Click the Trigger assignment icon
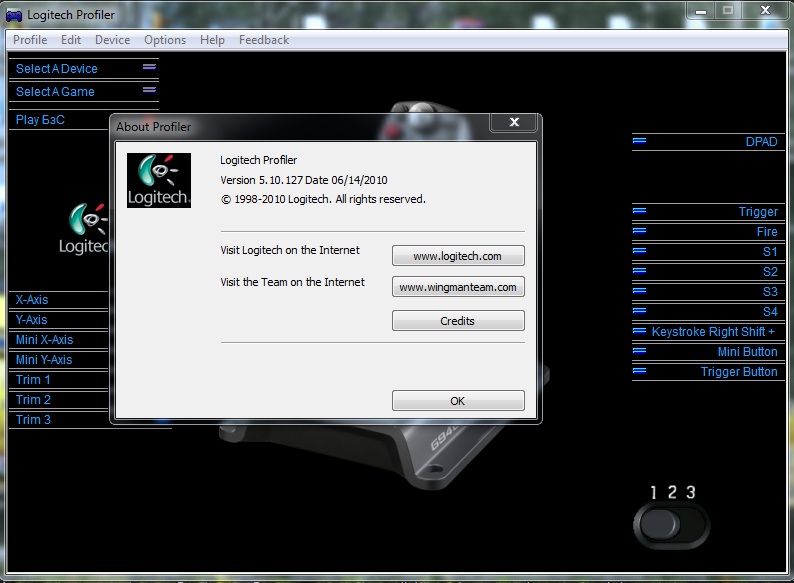The image size is (794, 583). [x=640, y=211]
